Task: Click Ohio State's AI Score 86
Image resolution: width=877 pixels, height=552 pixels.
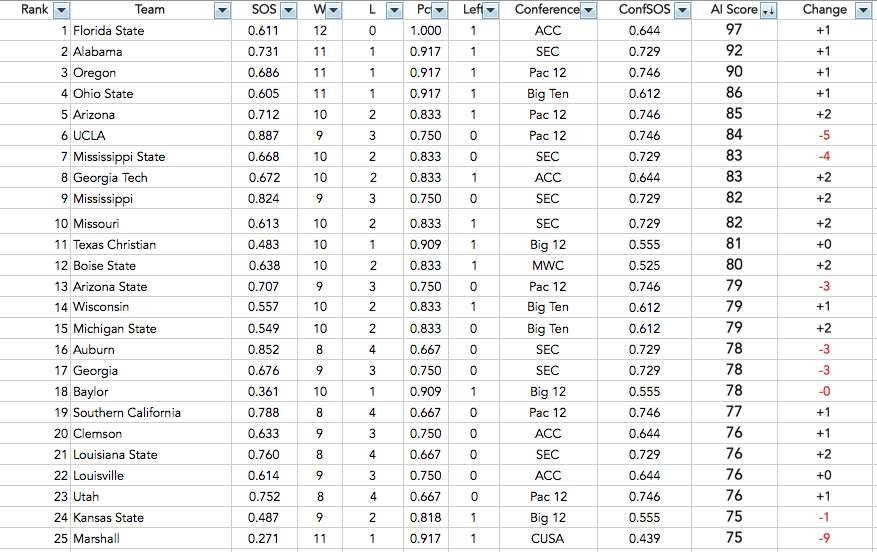Action: [734, 92]
